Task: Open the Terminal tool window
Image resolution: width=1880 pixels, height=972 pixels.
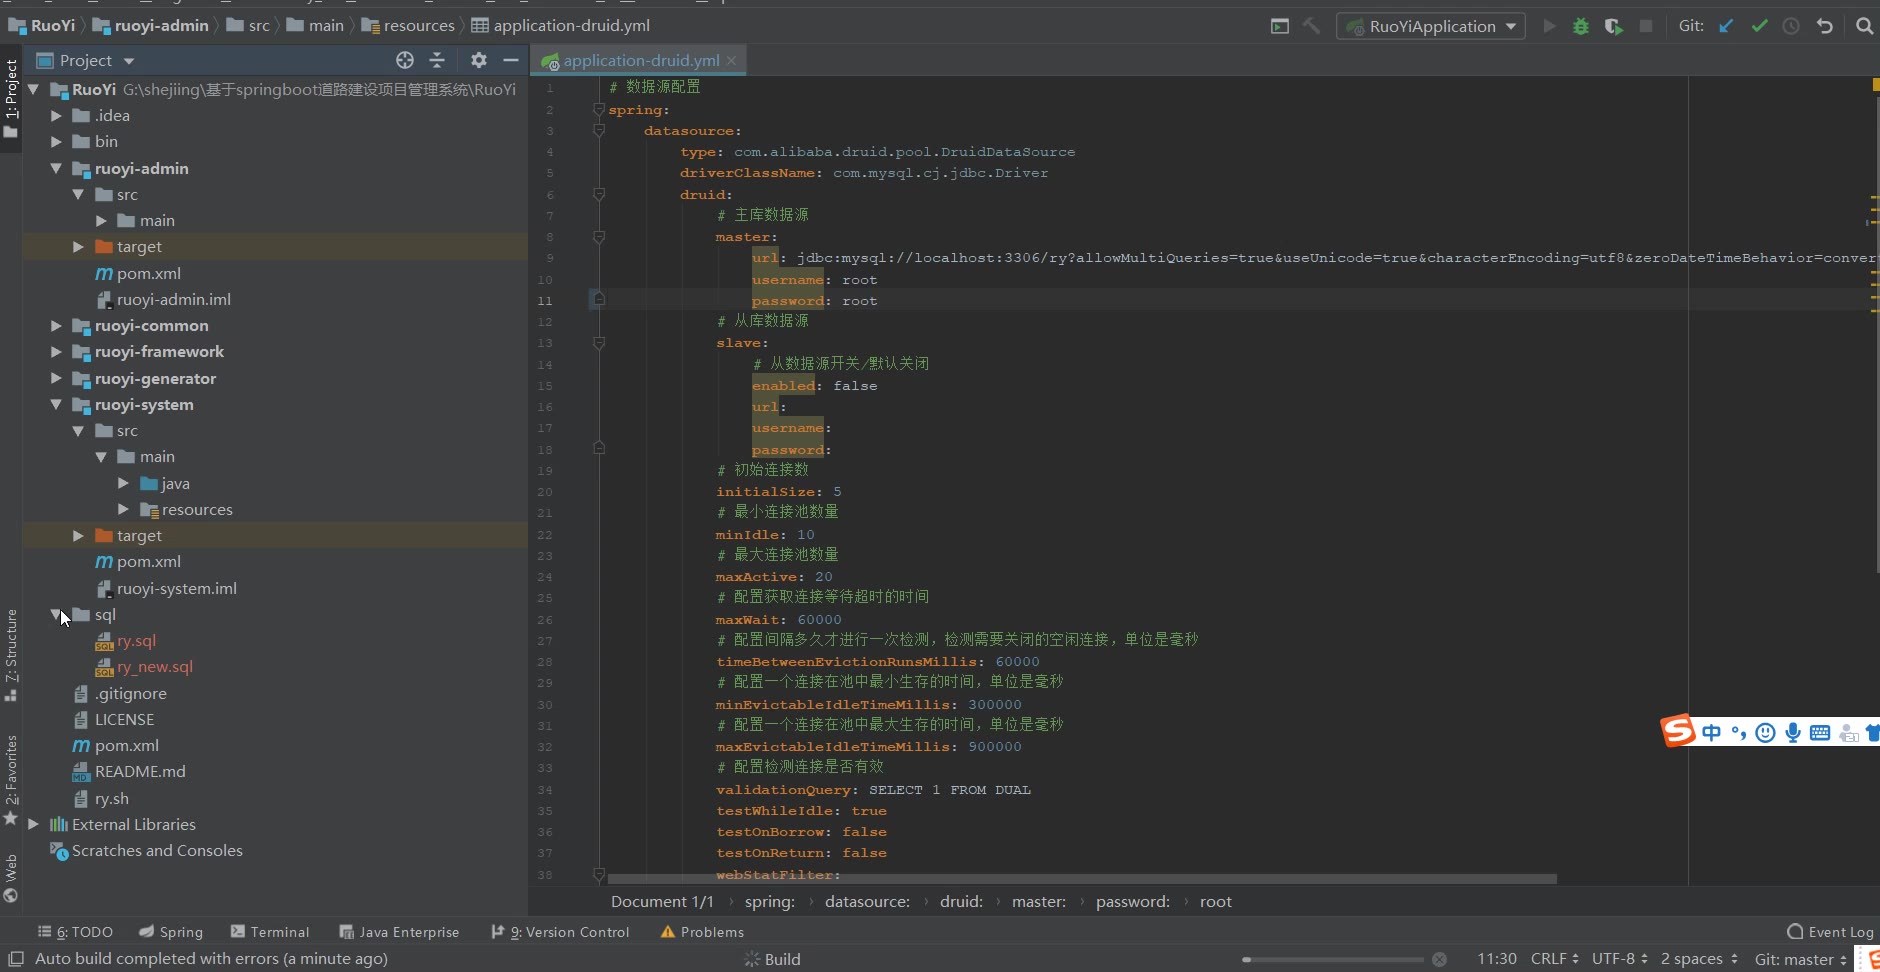Action: 270,932
